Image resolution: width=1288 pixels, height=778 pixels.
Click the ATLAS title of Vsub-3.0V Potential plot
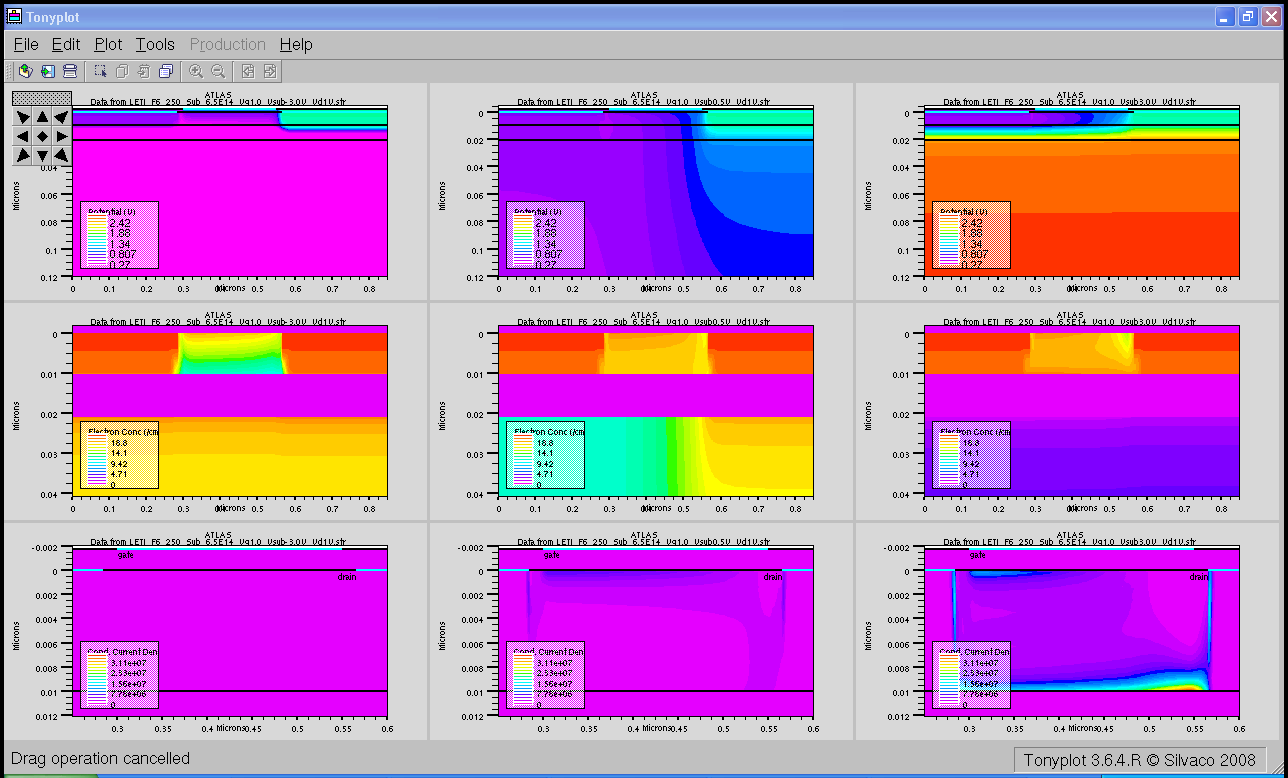(x=217, y=95)
